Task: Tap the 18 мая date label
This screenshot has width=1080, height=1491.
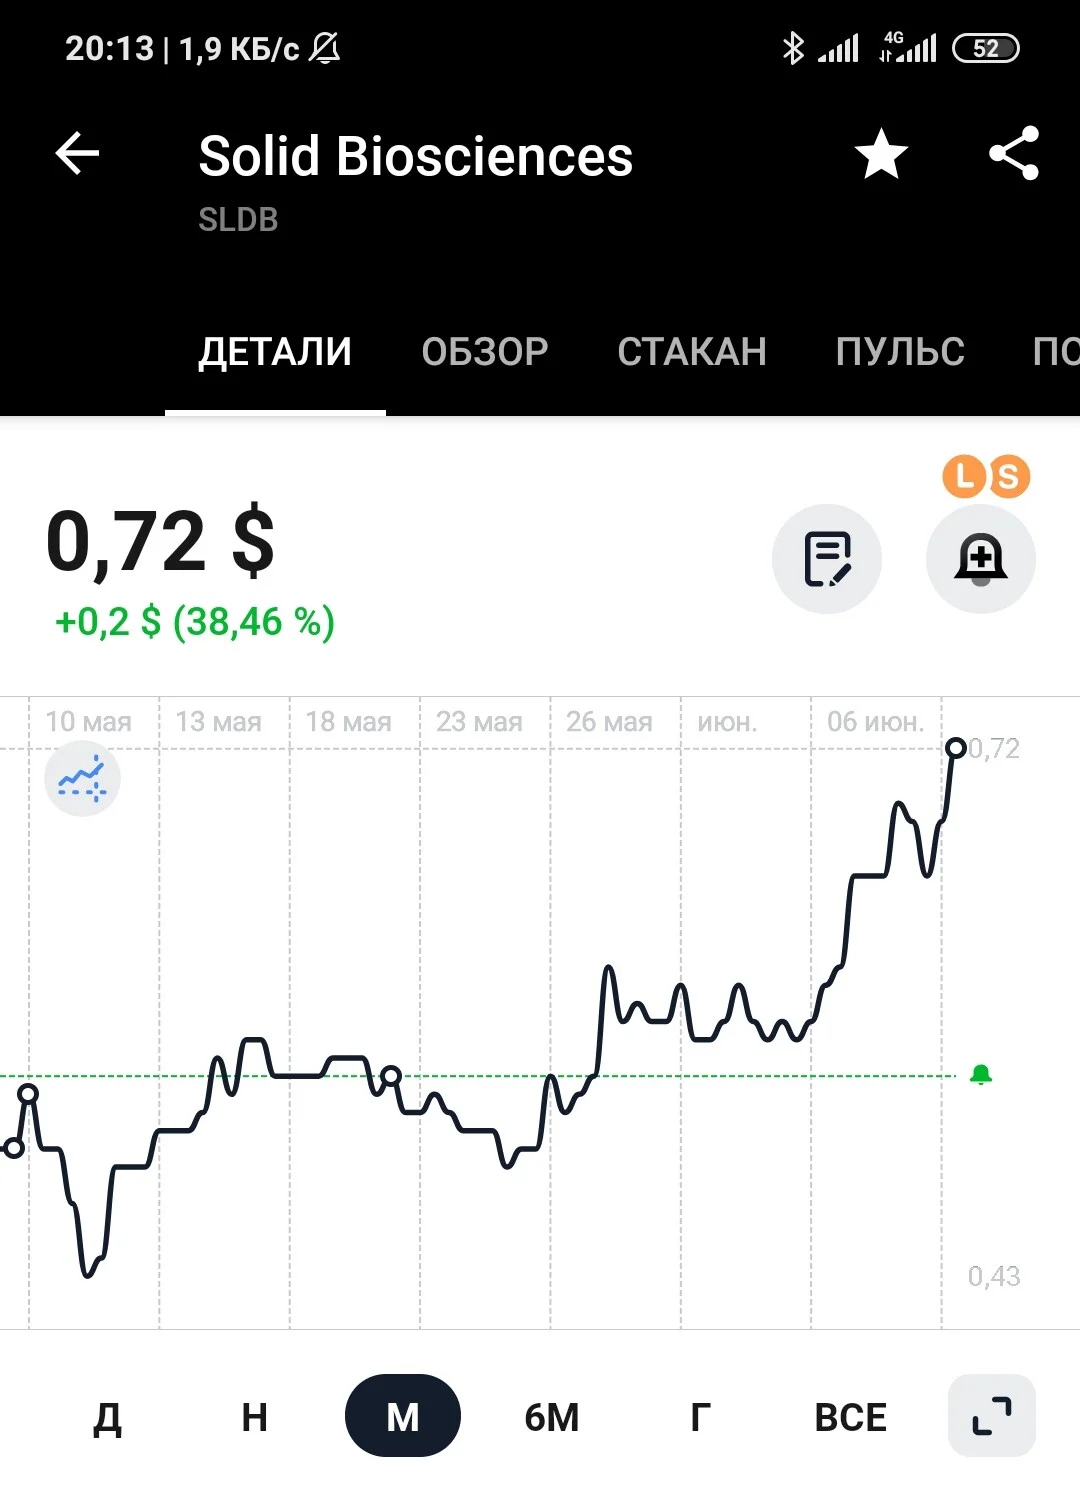Action: (349, 722)
